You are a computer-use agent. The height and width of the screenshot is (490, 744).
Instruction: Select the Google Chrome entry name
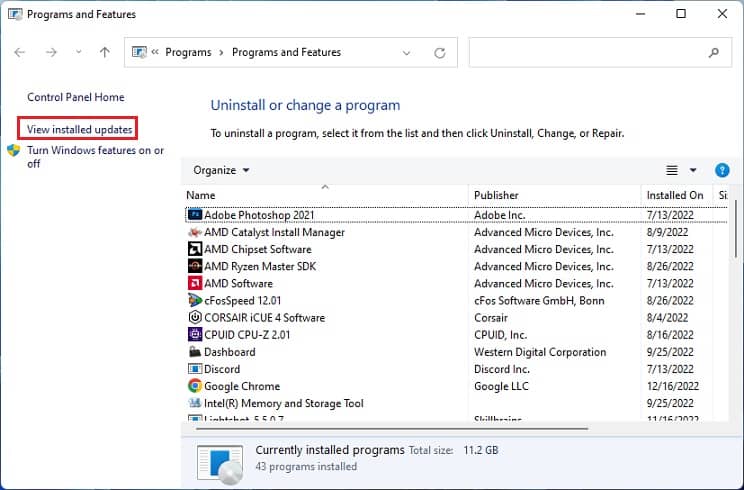(242, 386)
